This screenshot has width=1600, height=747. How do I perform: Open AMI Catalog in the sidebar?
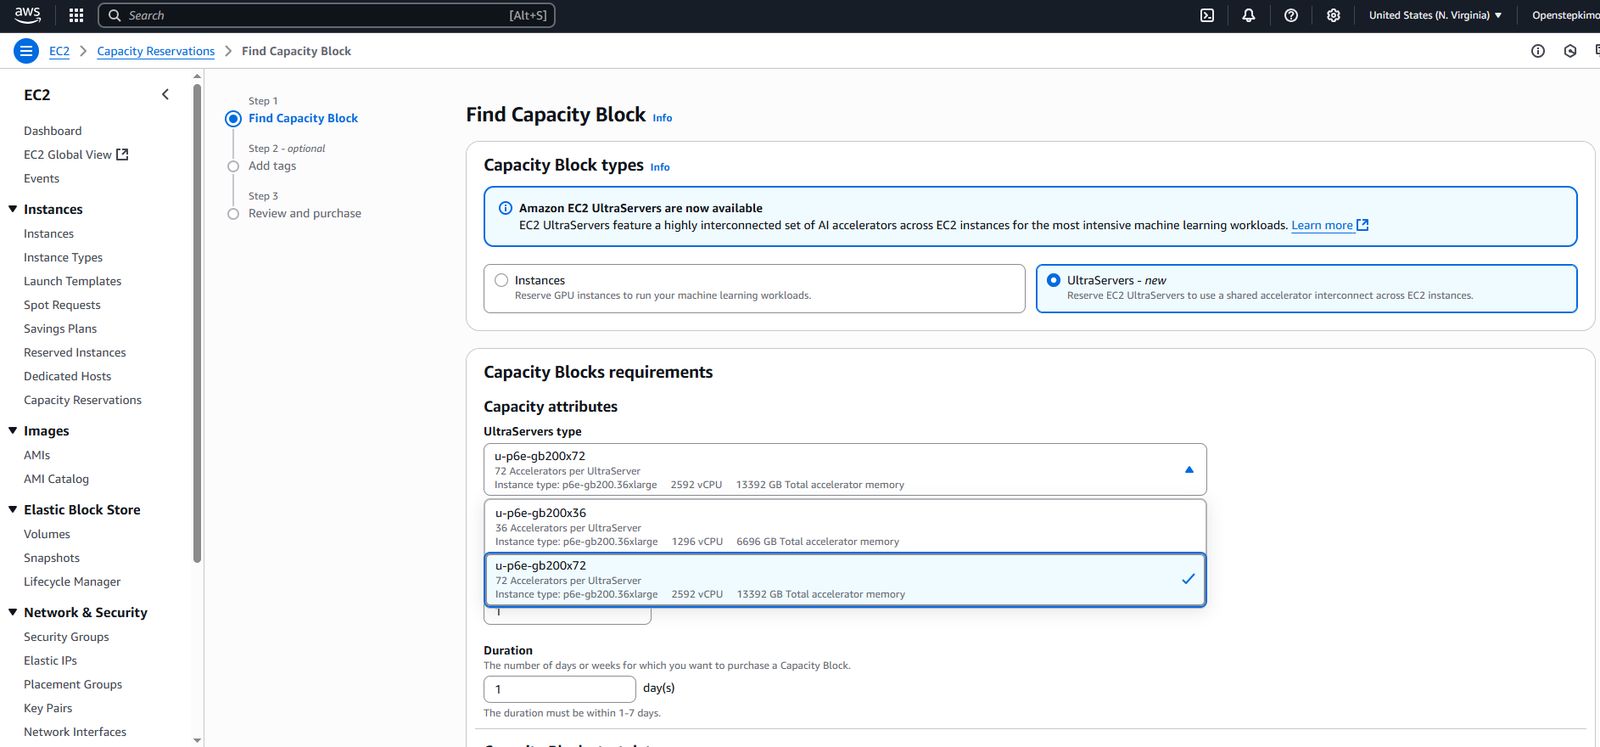[56, 479]
